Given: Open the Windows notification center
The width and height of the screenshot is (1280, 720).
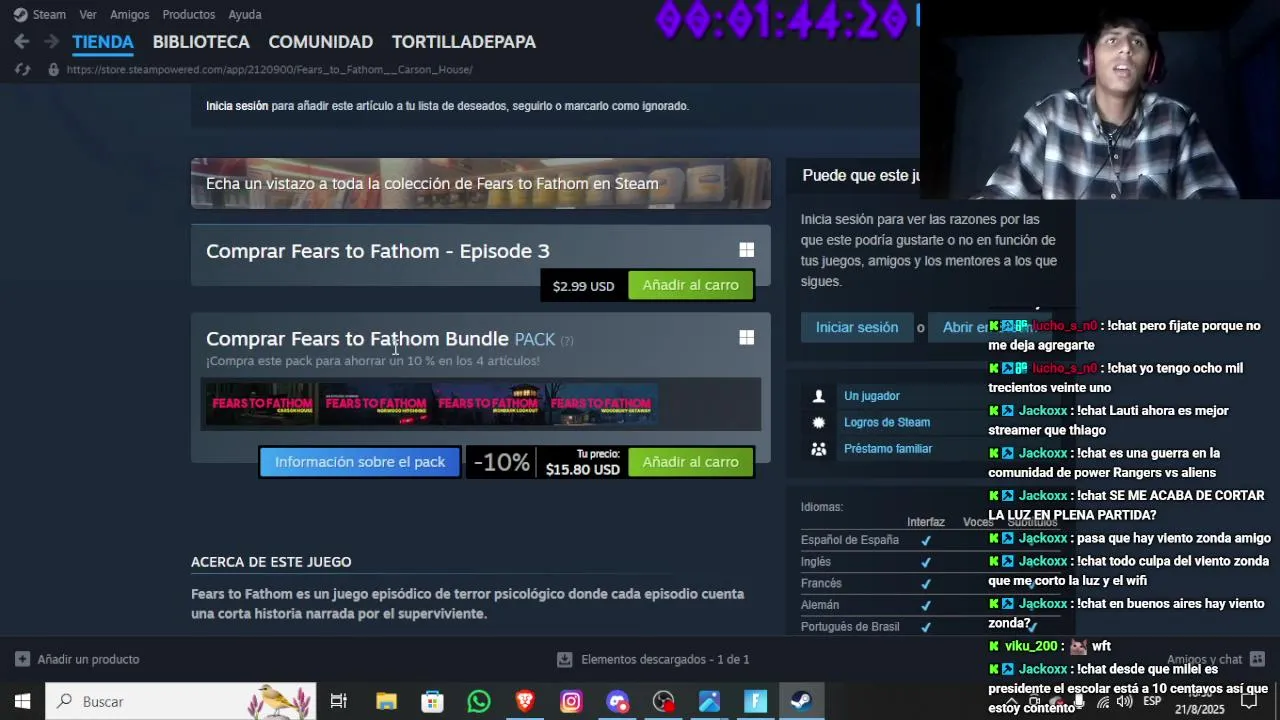Looking at the screenshot, I should click(x=1249, y=702).
